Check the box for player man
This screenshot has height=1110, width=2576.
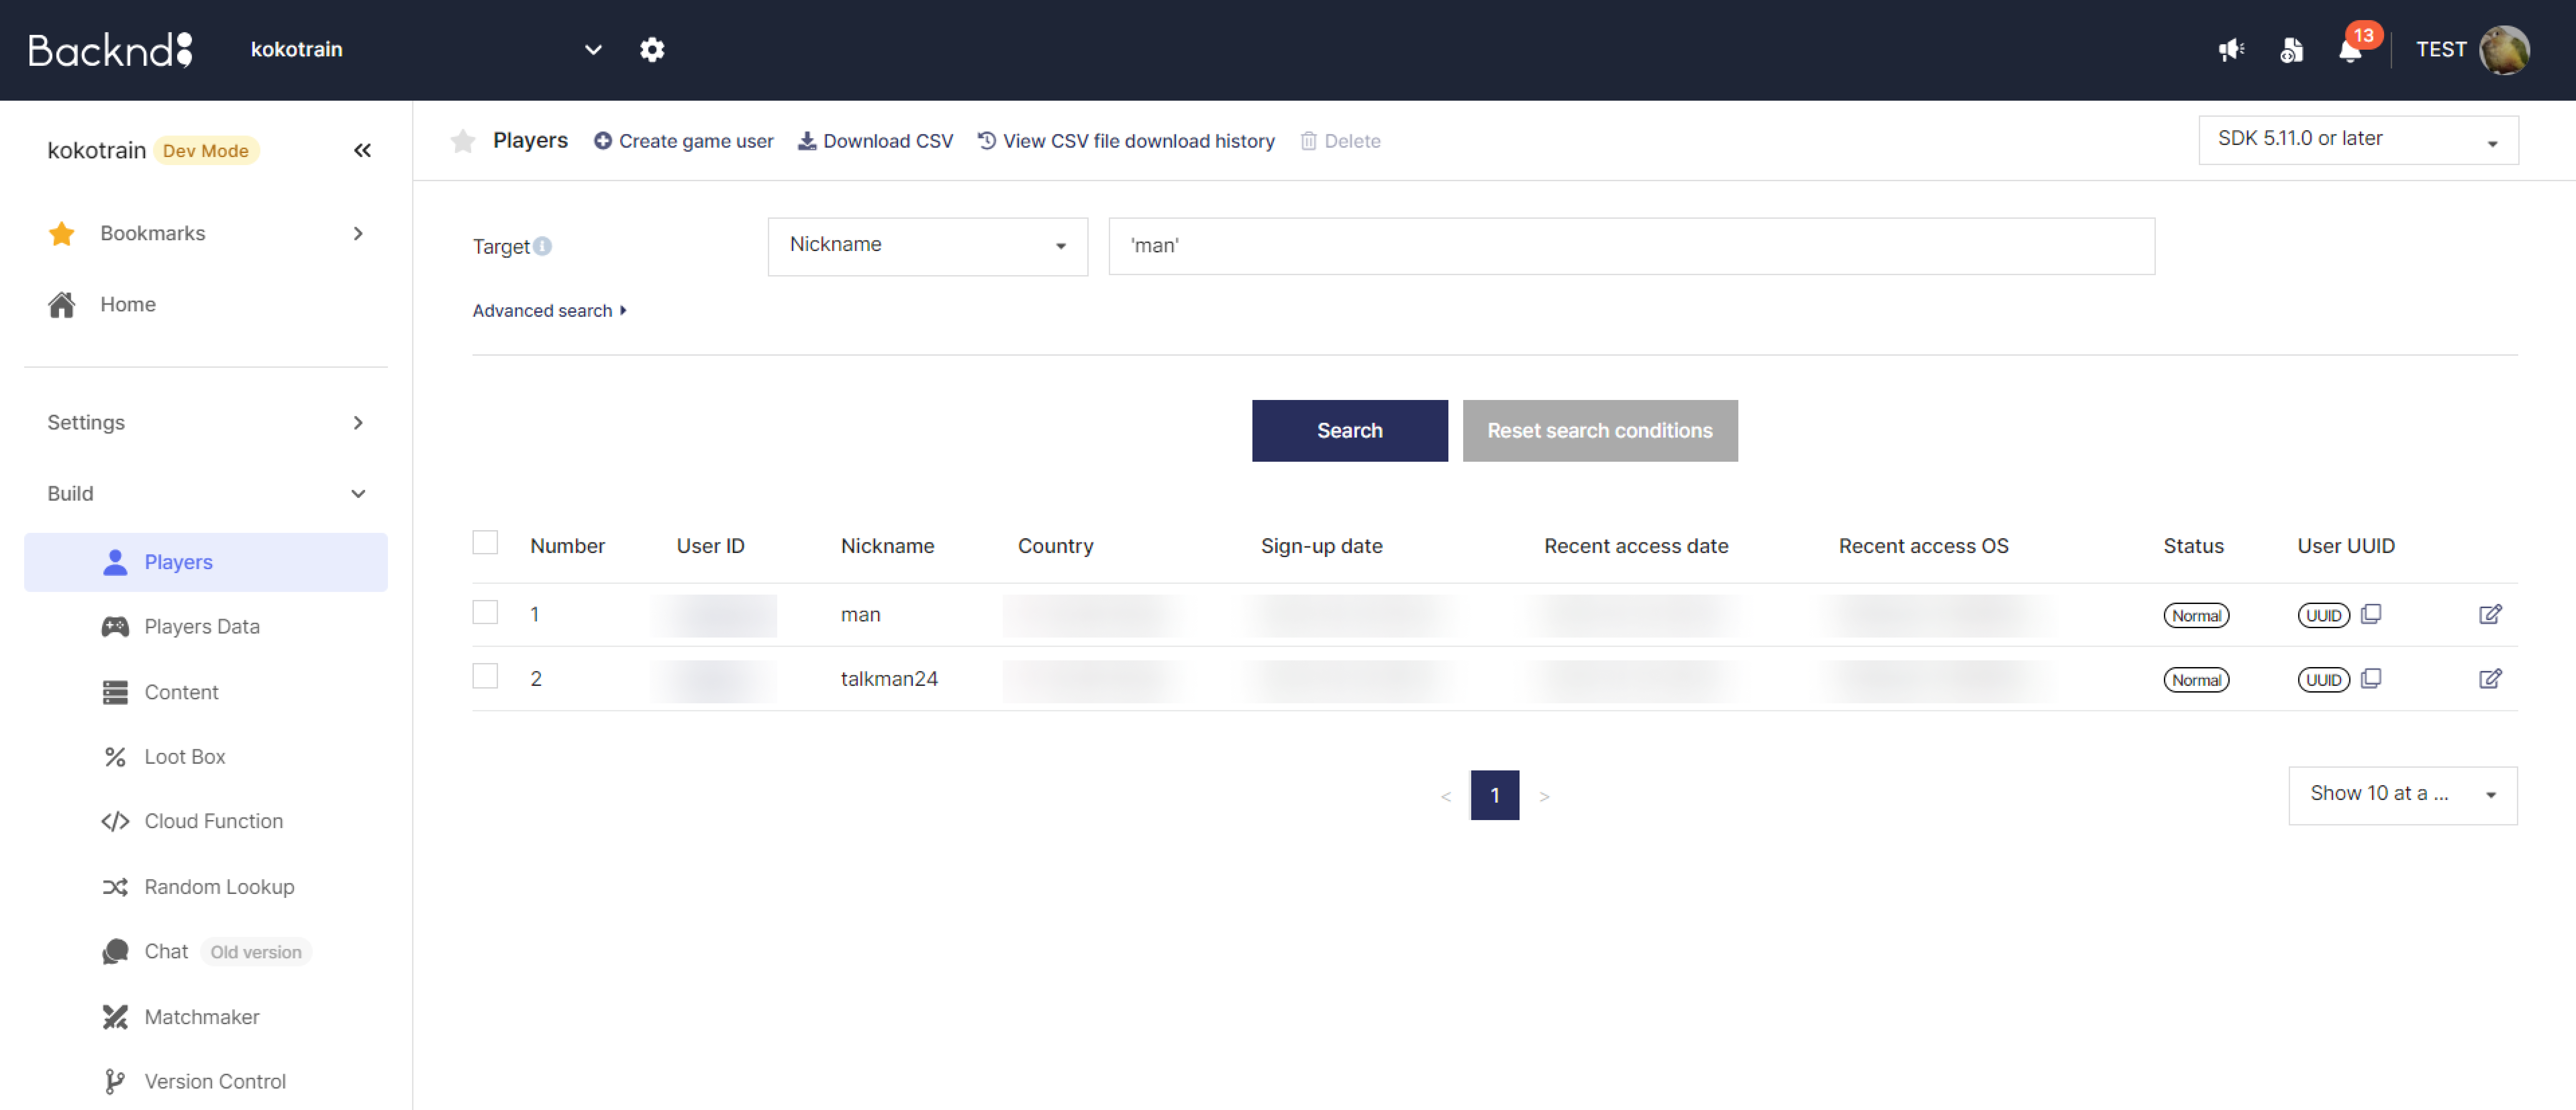(485, 612)
